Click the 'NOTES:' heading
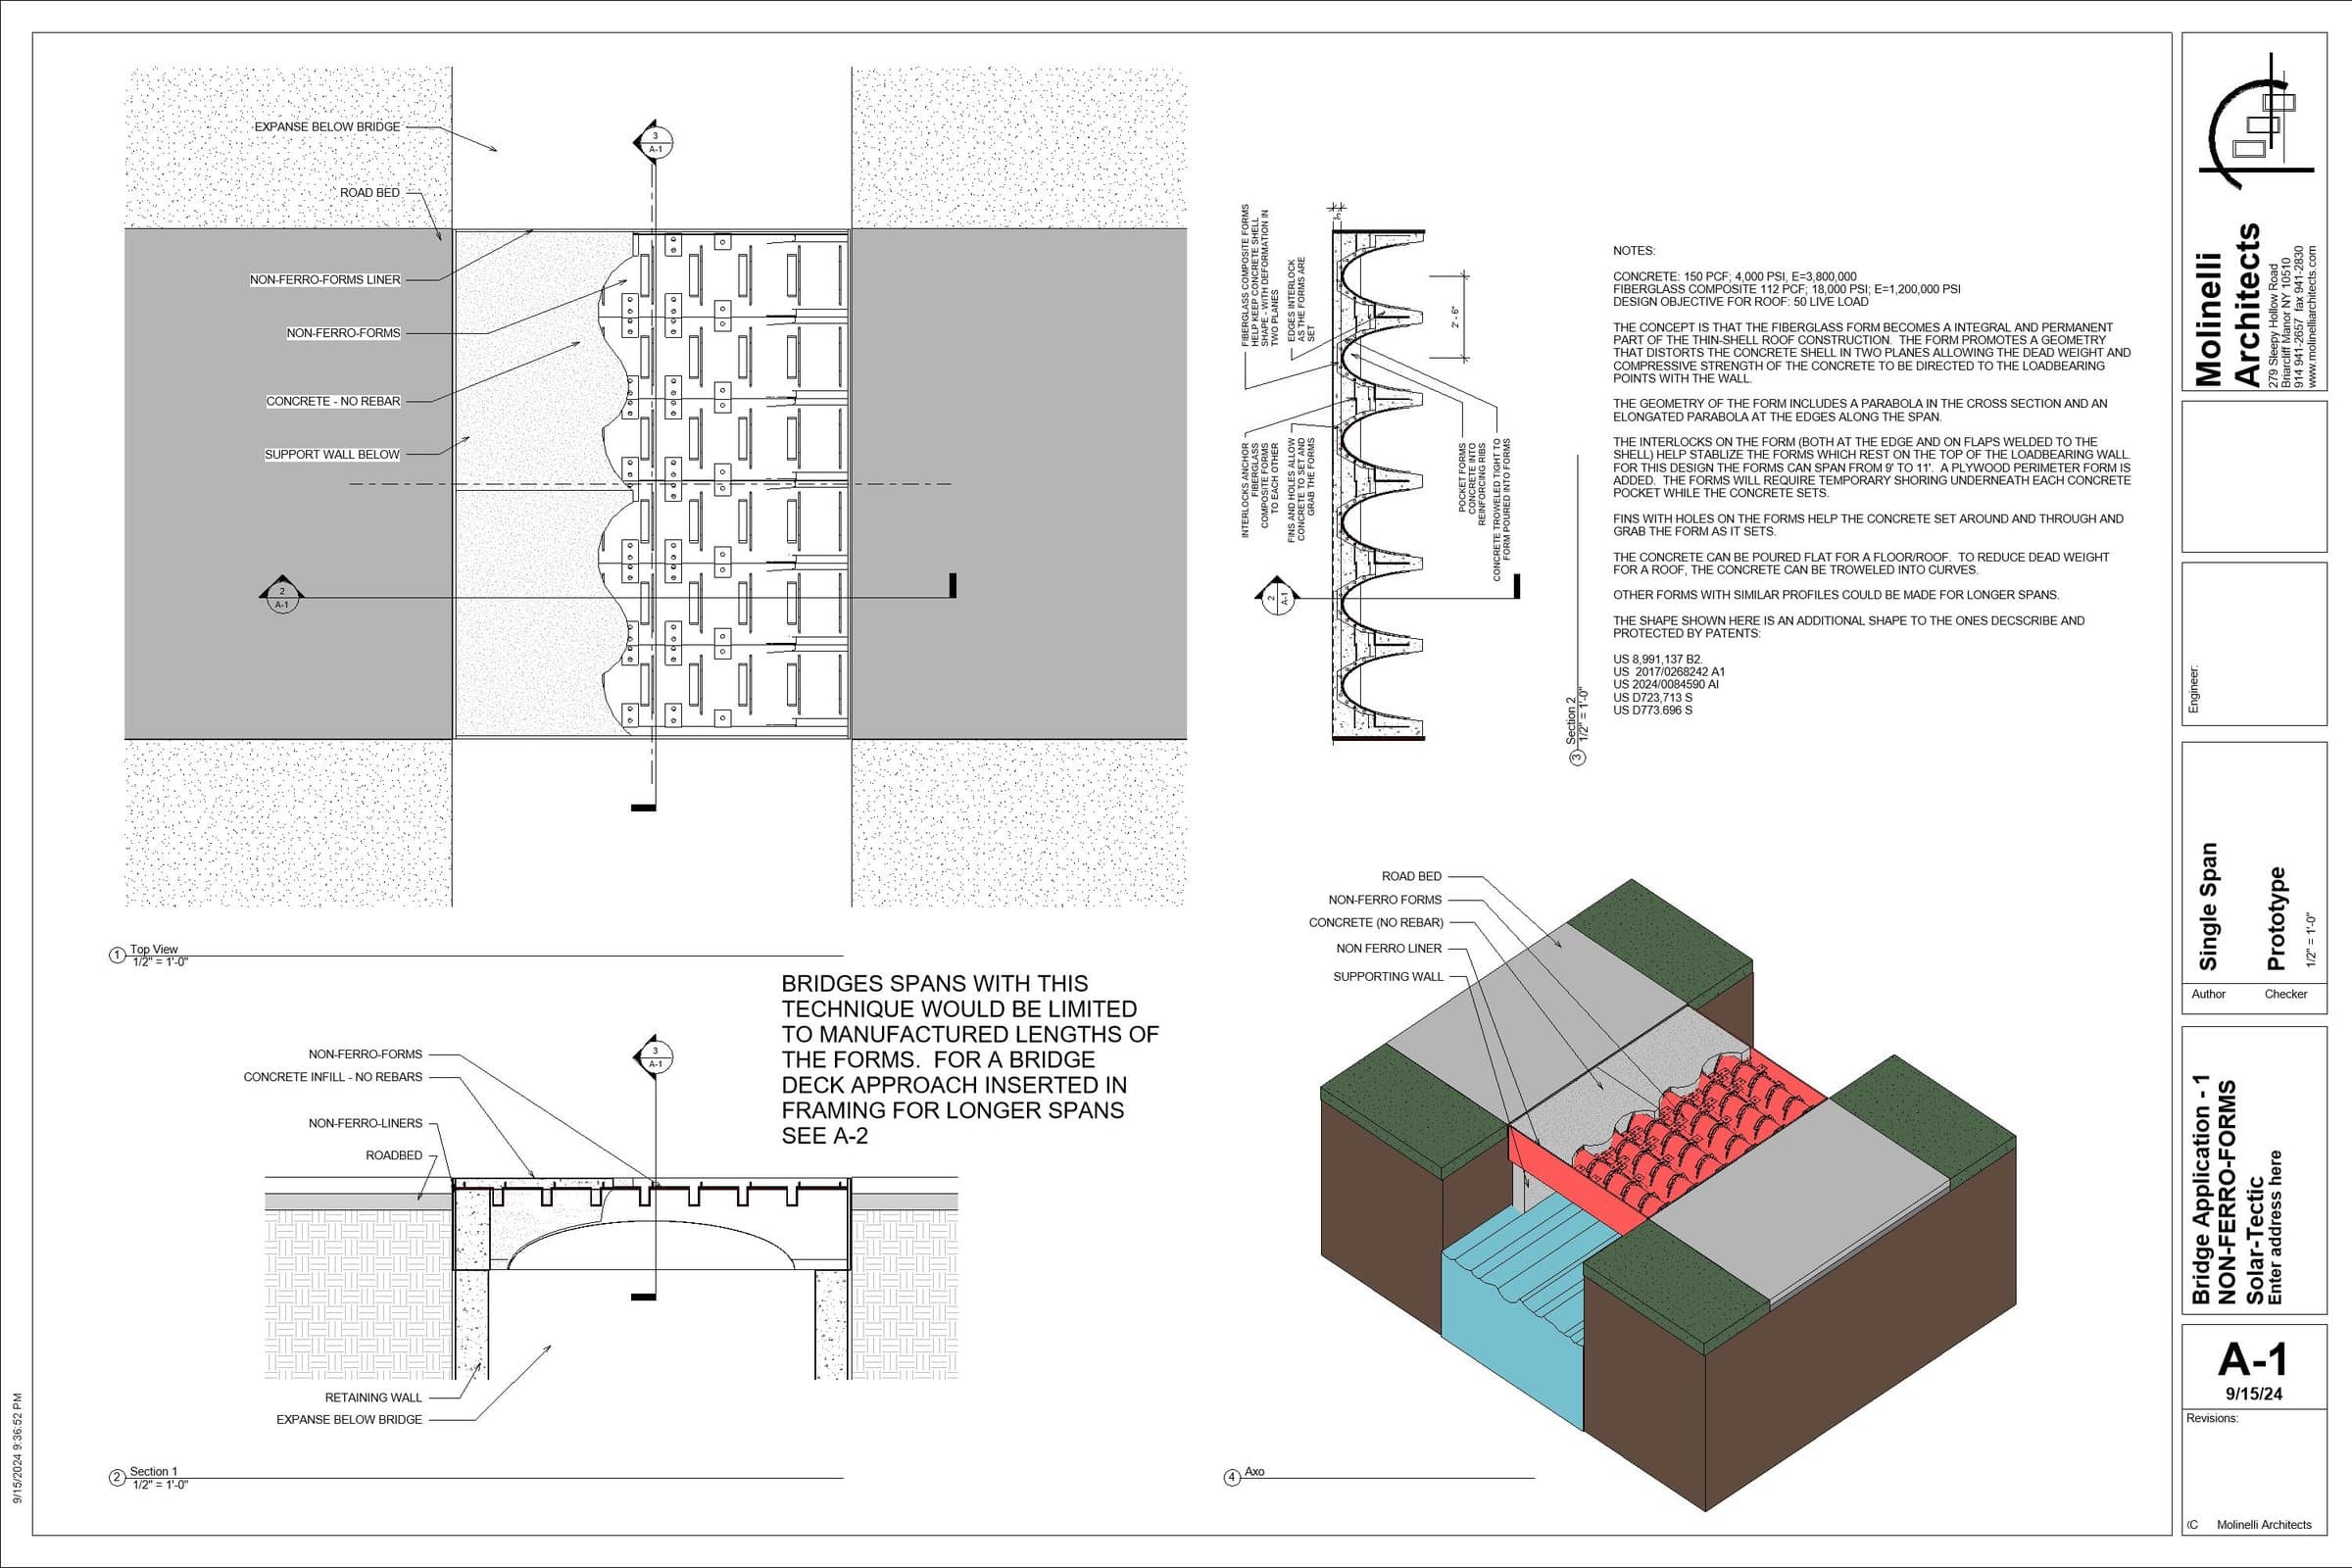The width and height of the screenshot is (2352, 1568). coord(1634,251)
